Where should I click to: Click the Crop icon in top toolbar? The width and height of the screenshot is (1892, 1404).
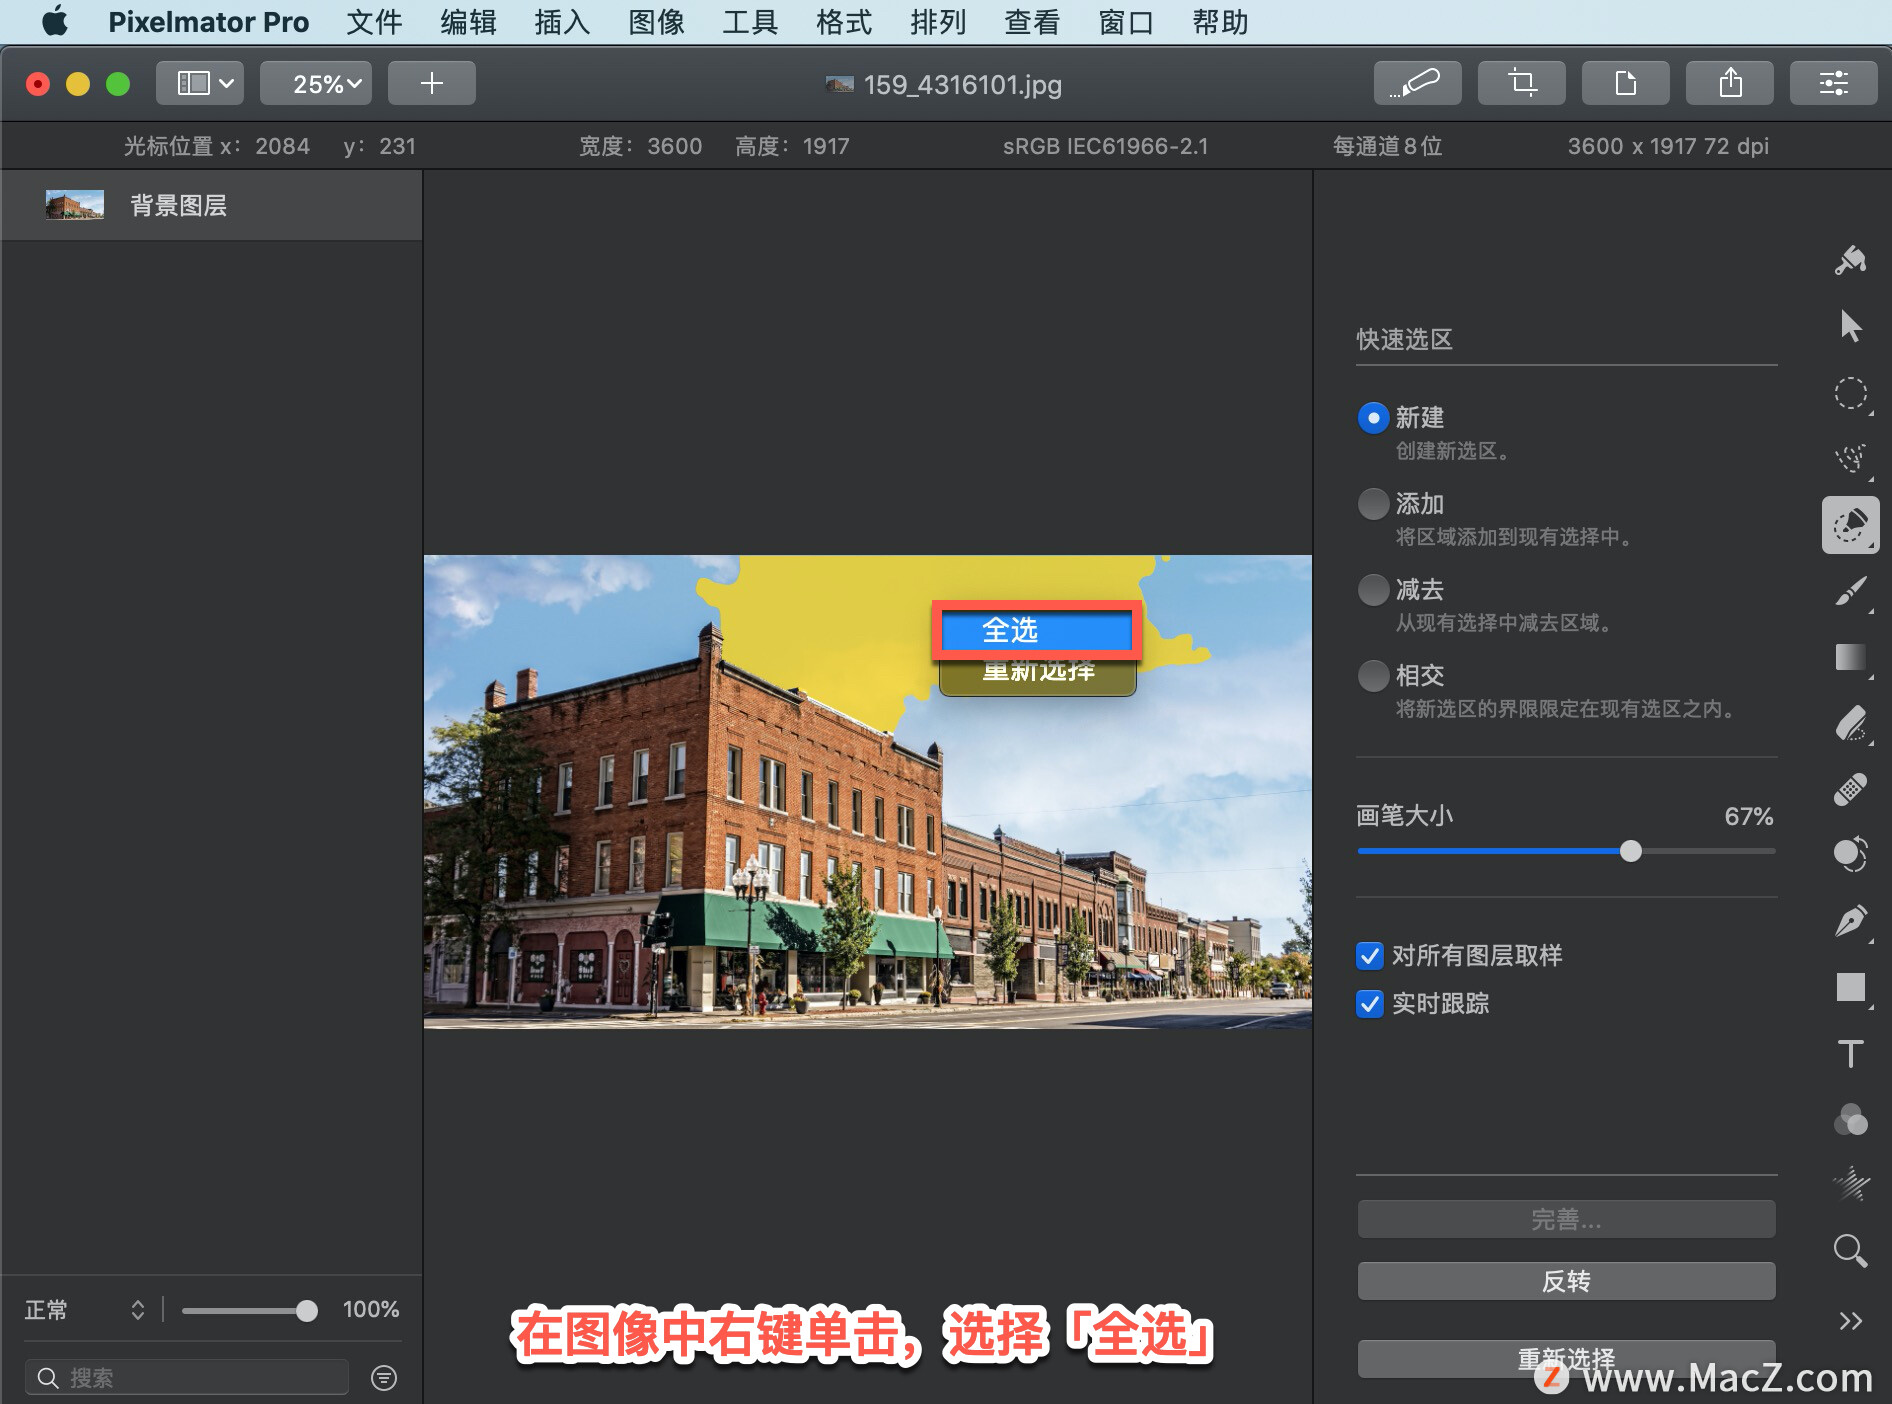[x=1521, y=83]
